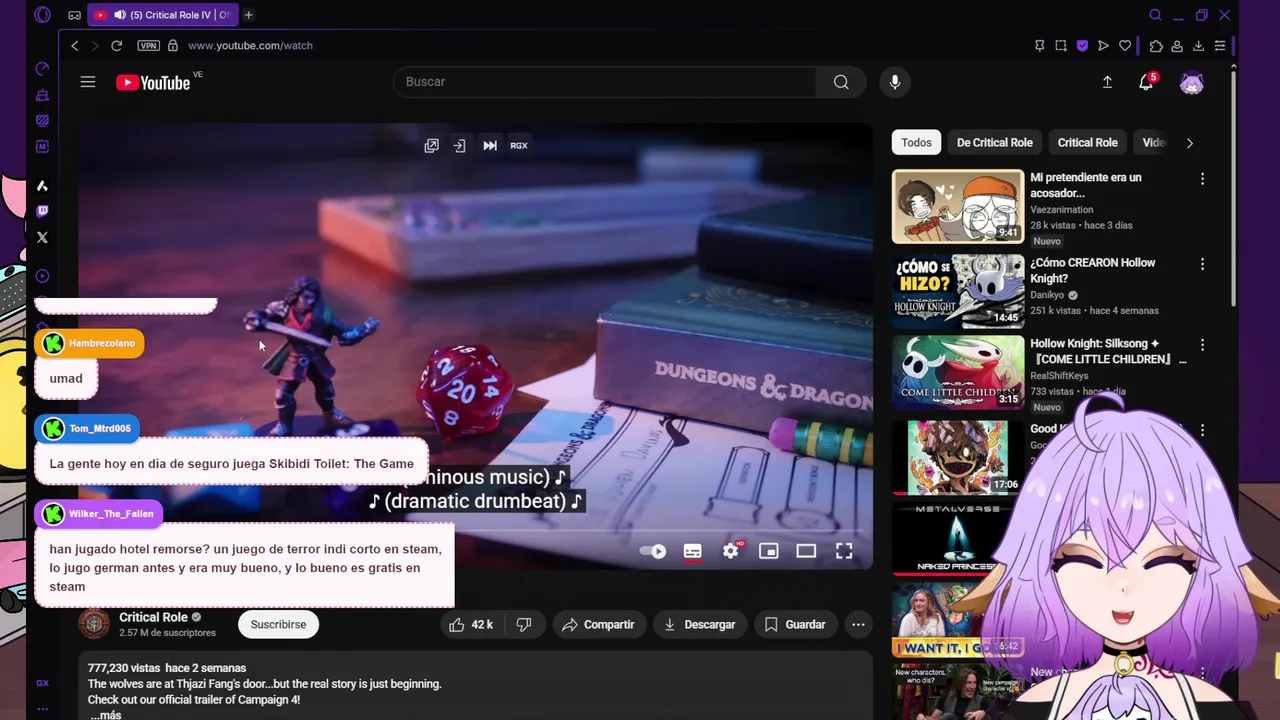Open the Player icon in sidebar
This screenshot has width=1280, height=720.
point(42,276)
